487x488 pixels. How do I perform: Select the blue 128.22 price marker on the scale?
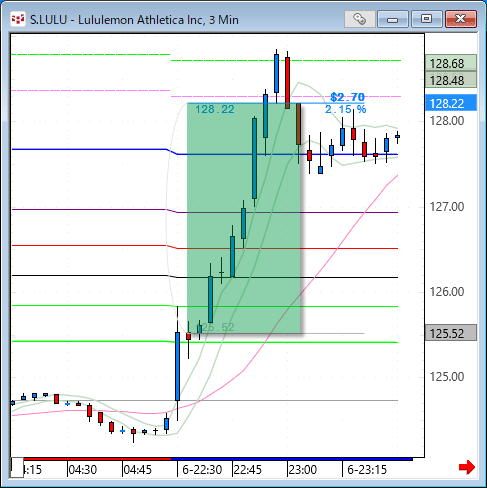pyautogui.click(x=451, y=103)
